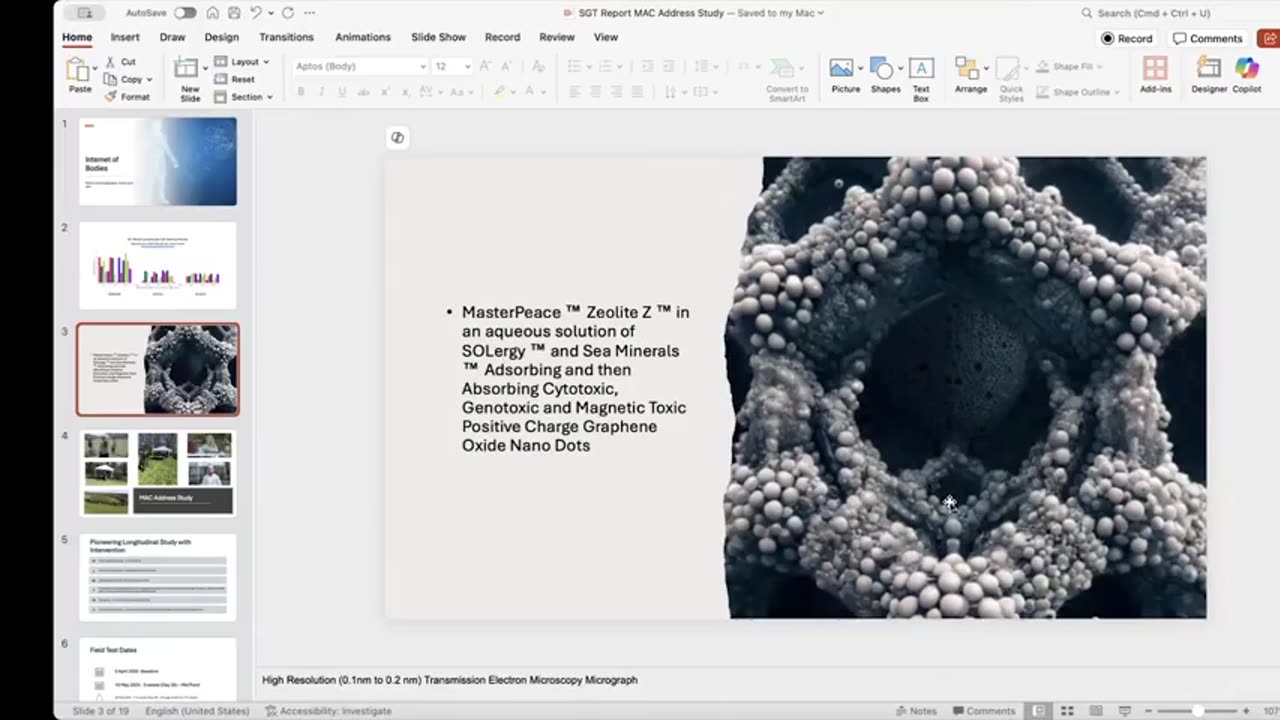Click the zoom out minus button
This screenshot has height=720, width=1280.
tap(1150, 711)
